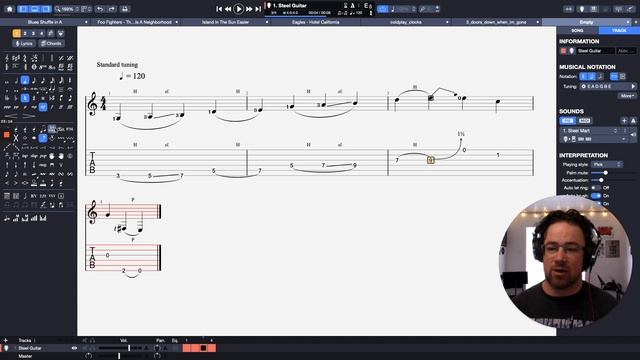
Task: Adjust the Palm mute slider
Action: [x=606, y=173]
